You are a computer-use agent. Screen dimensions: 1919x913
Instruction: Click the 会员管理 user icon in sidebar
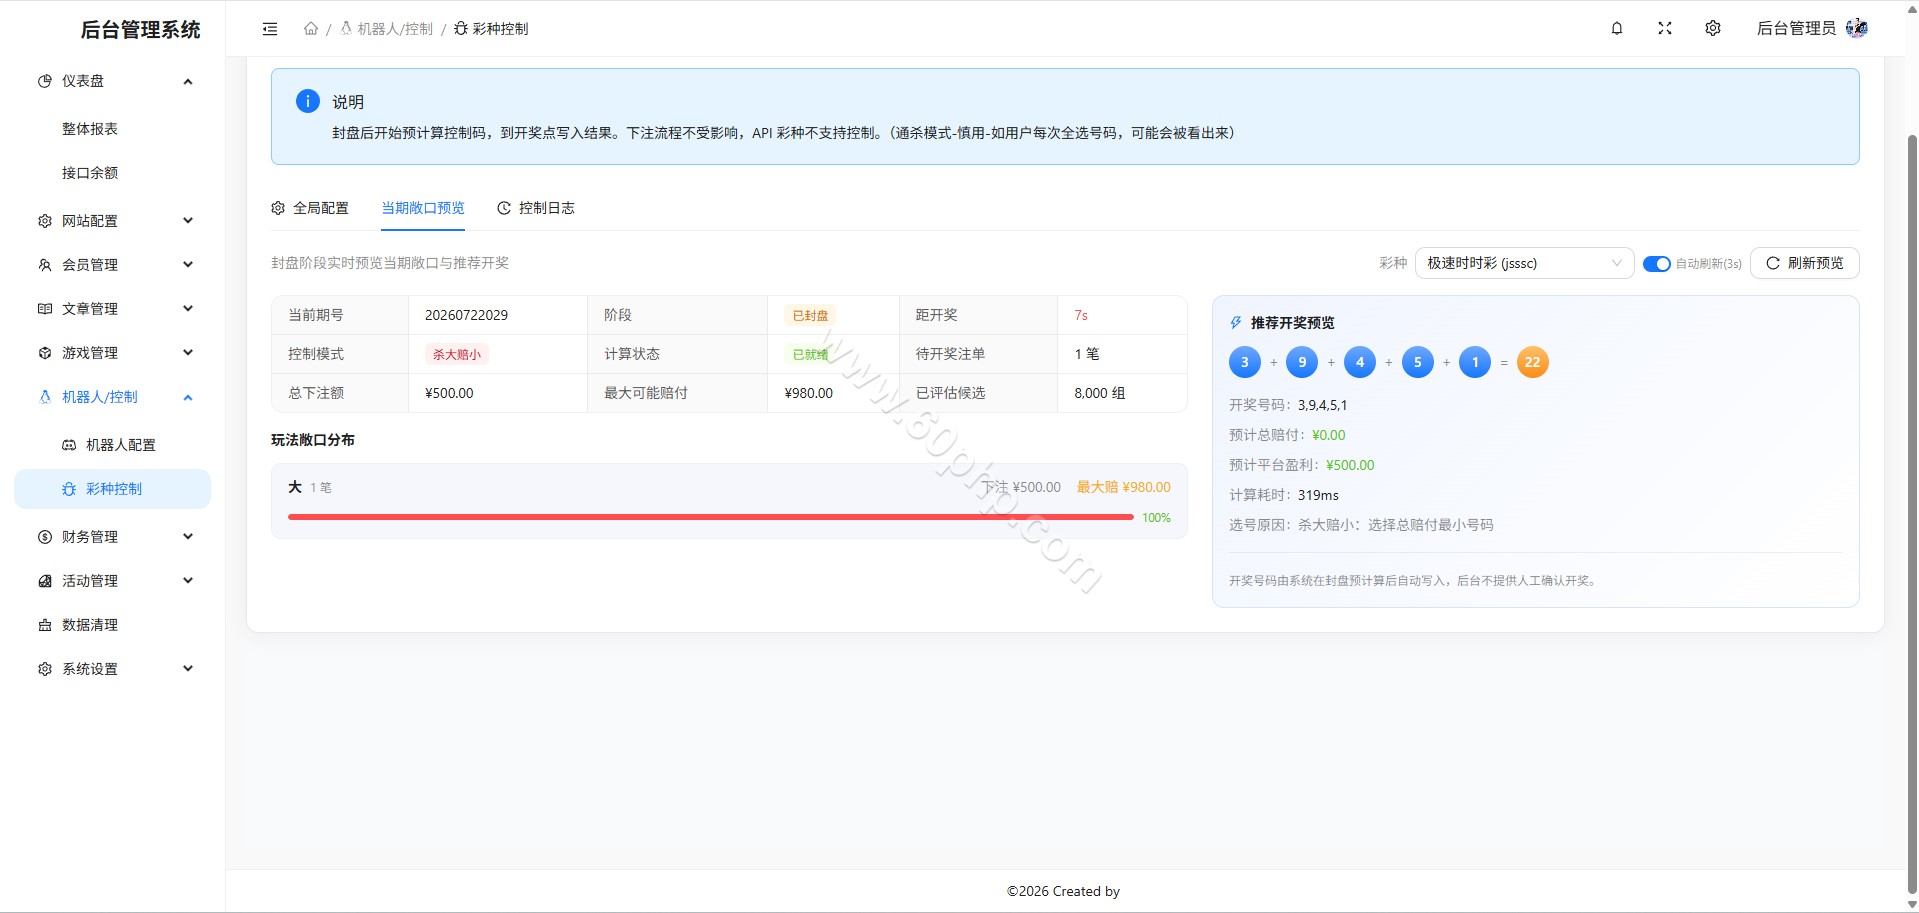tap(45, 265)
